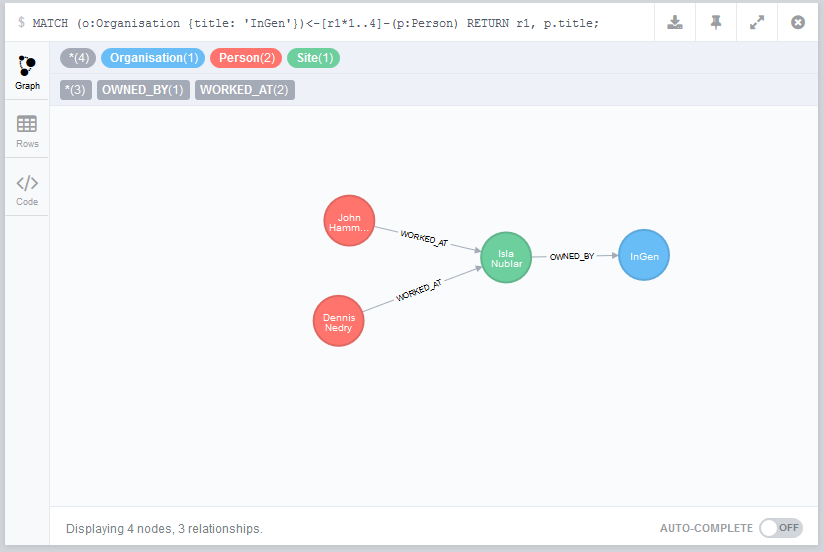
Task: Select the OWNED_BY relationship edge label
Action: coord(572,257)
